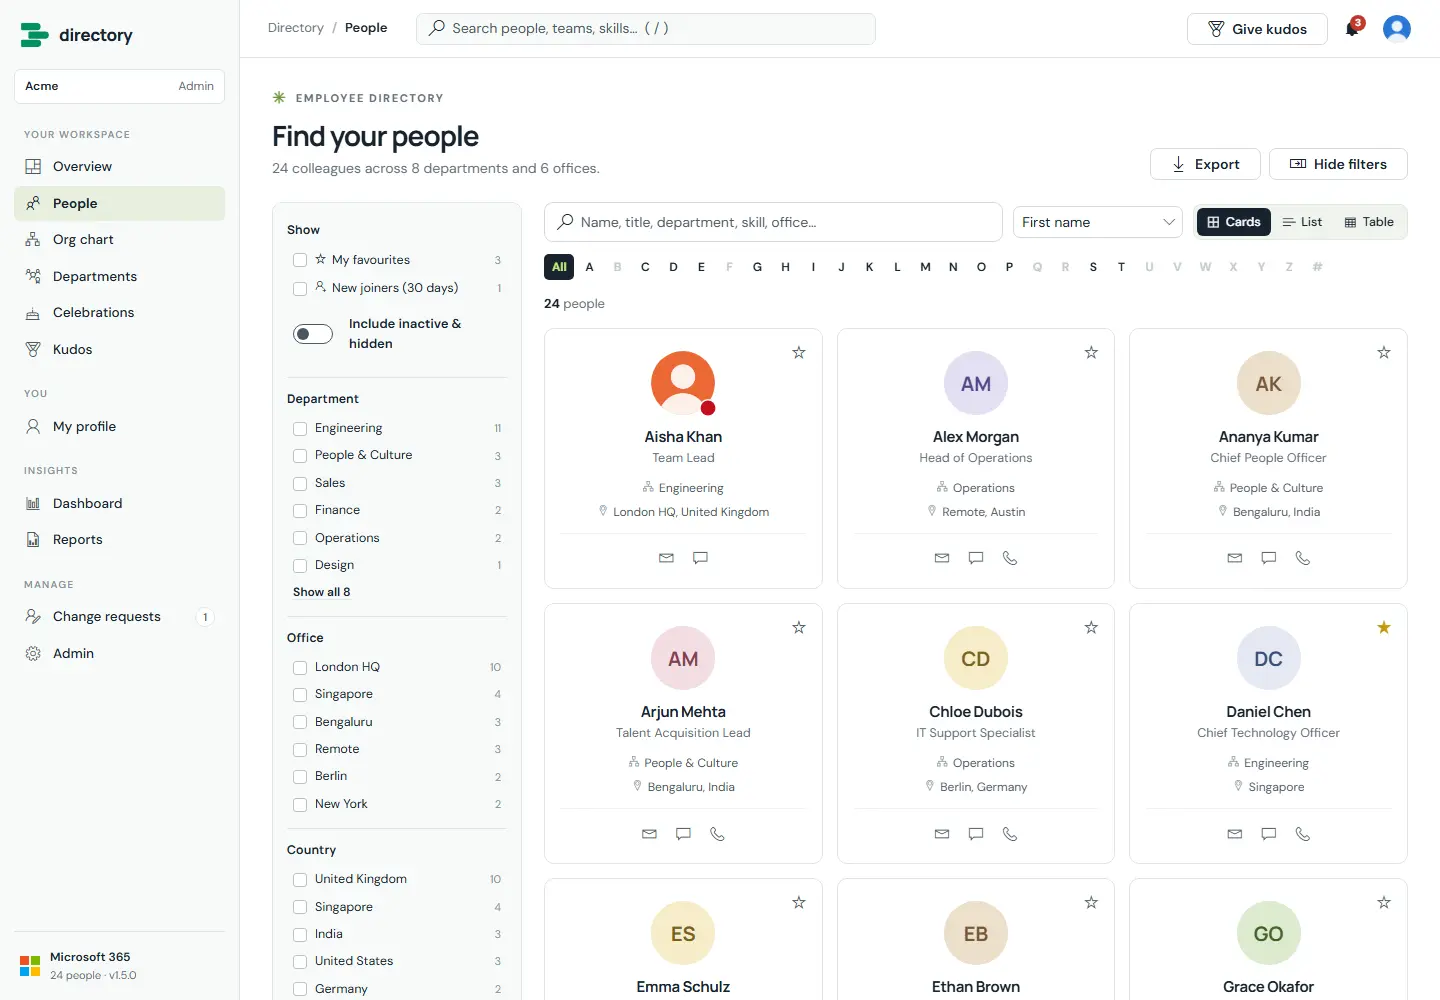Viewport: 1440px width, 1000px height.
Task: Open Reports in the sidebar
Action: click(119, 540)
